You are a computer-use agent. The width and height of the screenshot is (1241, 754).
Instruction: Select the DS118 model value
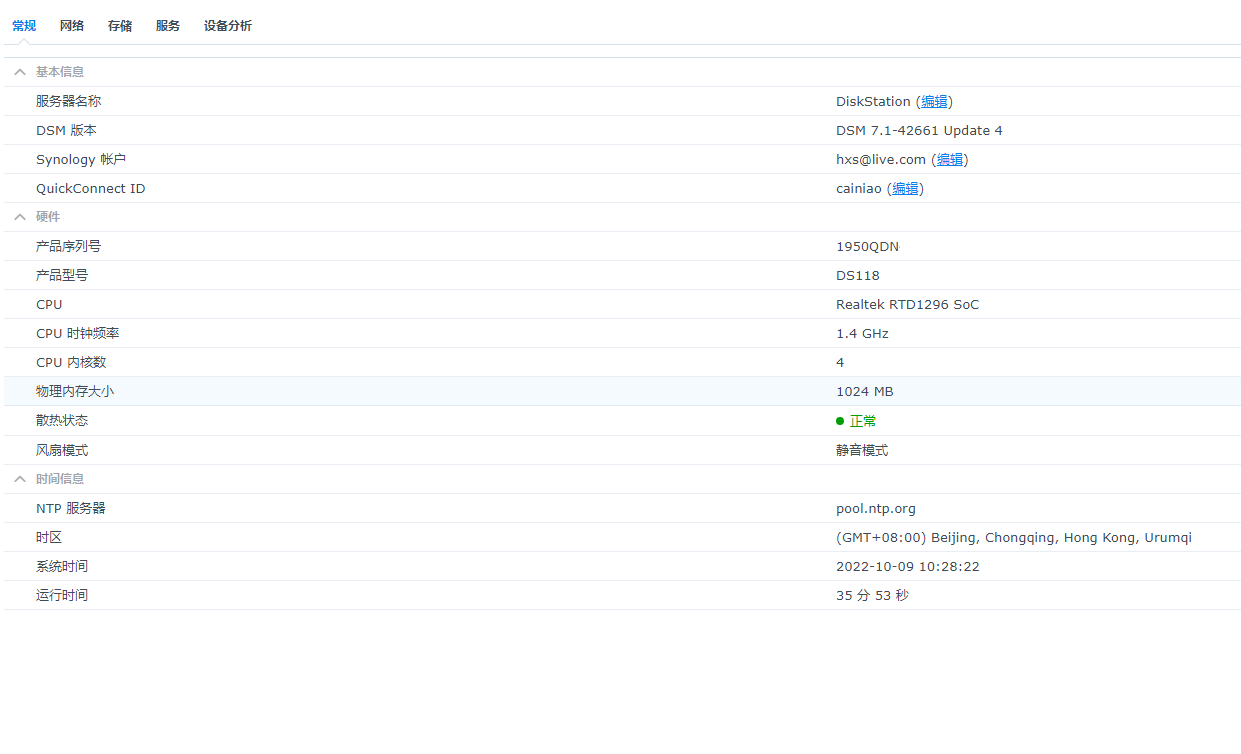tap(858, 275)
